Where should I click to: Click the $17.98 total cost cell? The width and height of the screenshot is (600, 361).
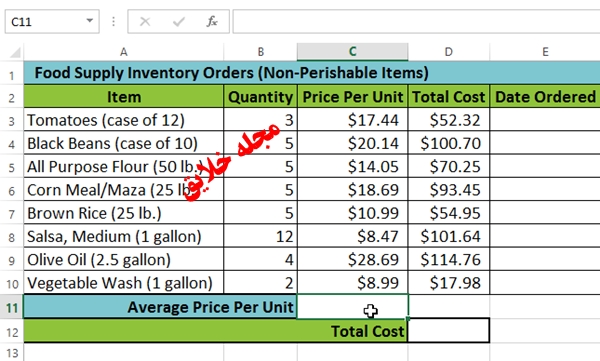coord(449,283)
